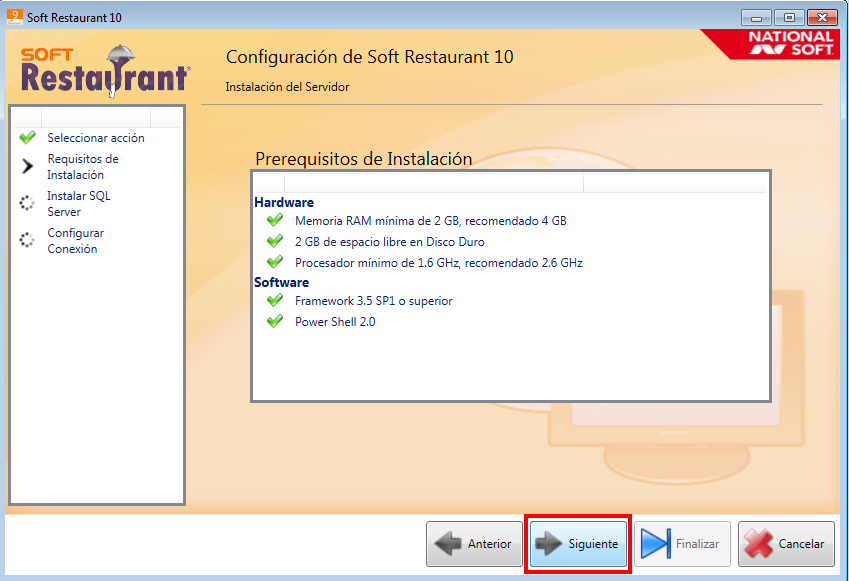
Task: Click the check mark beside Framework 3.5 SP1
Action: (275, 300)
